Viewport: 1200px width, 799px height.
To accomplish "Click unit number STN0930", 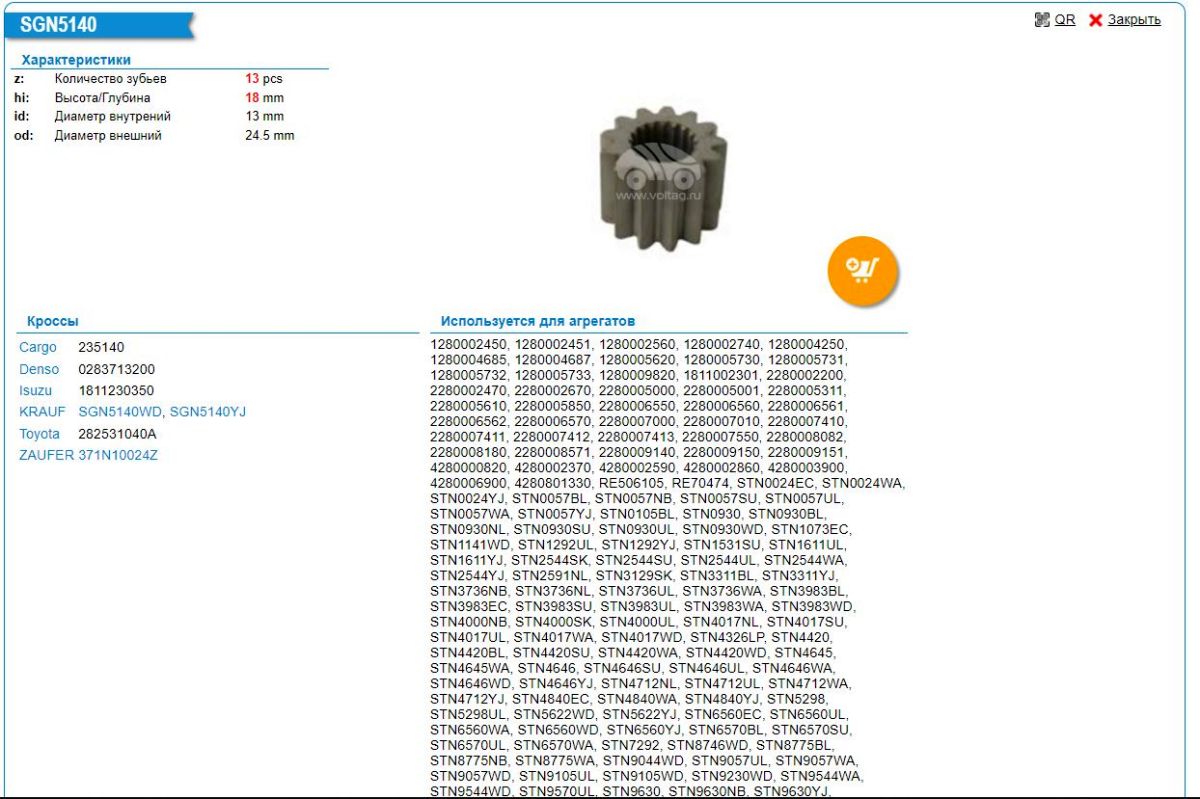I will click(712, 515).
